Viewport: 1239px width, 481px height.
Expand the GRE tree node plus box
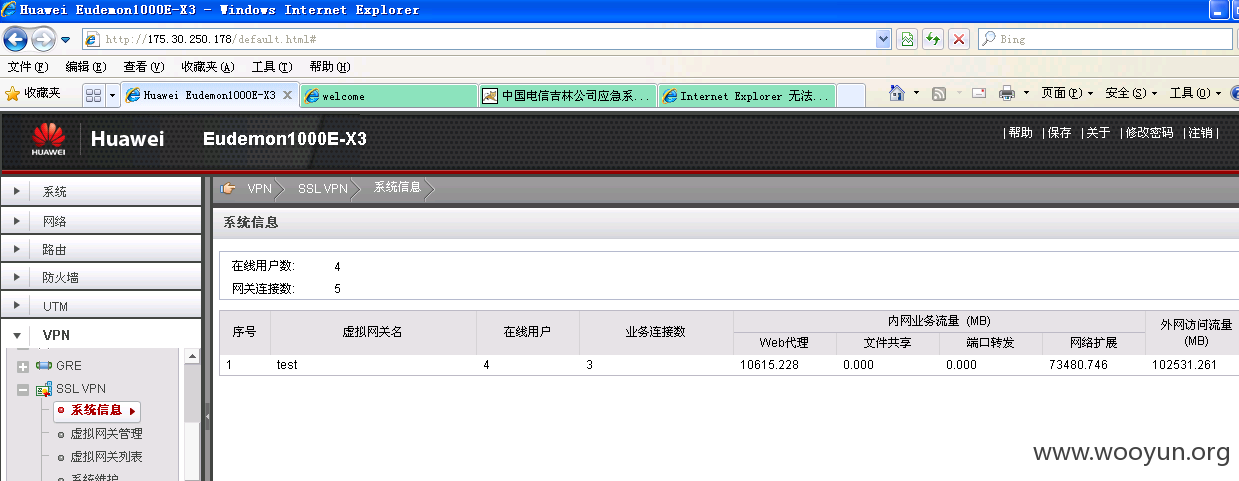point(23,366)
